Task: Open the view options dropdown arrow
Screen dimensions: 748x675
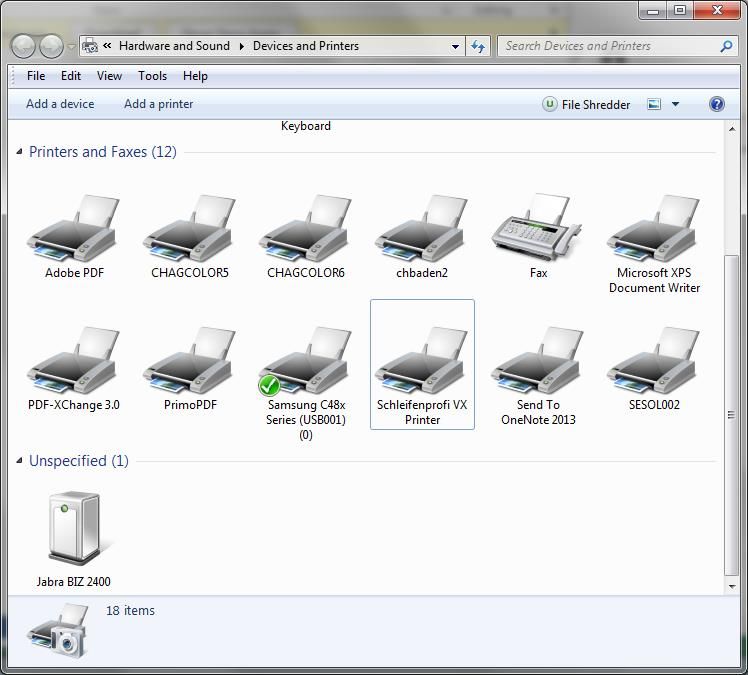Action: tap(675, 104)
